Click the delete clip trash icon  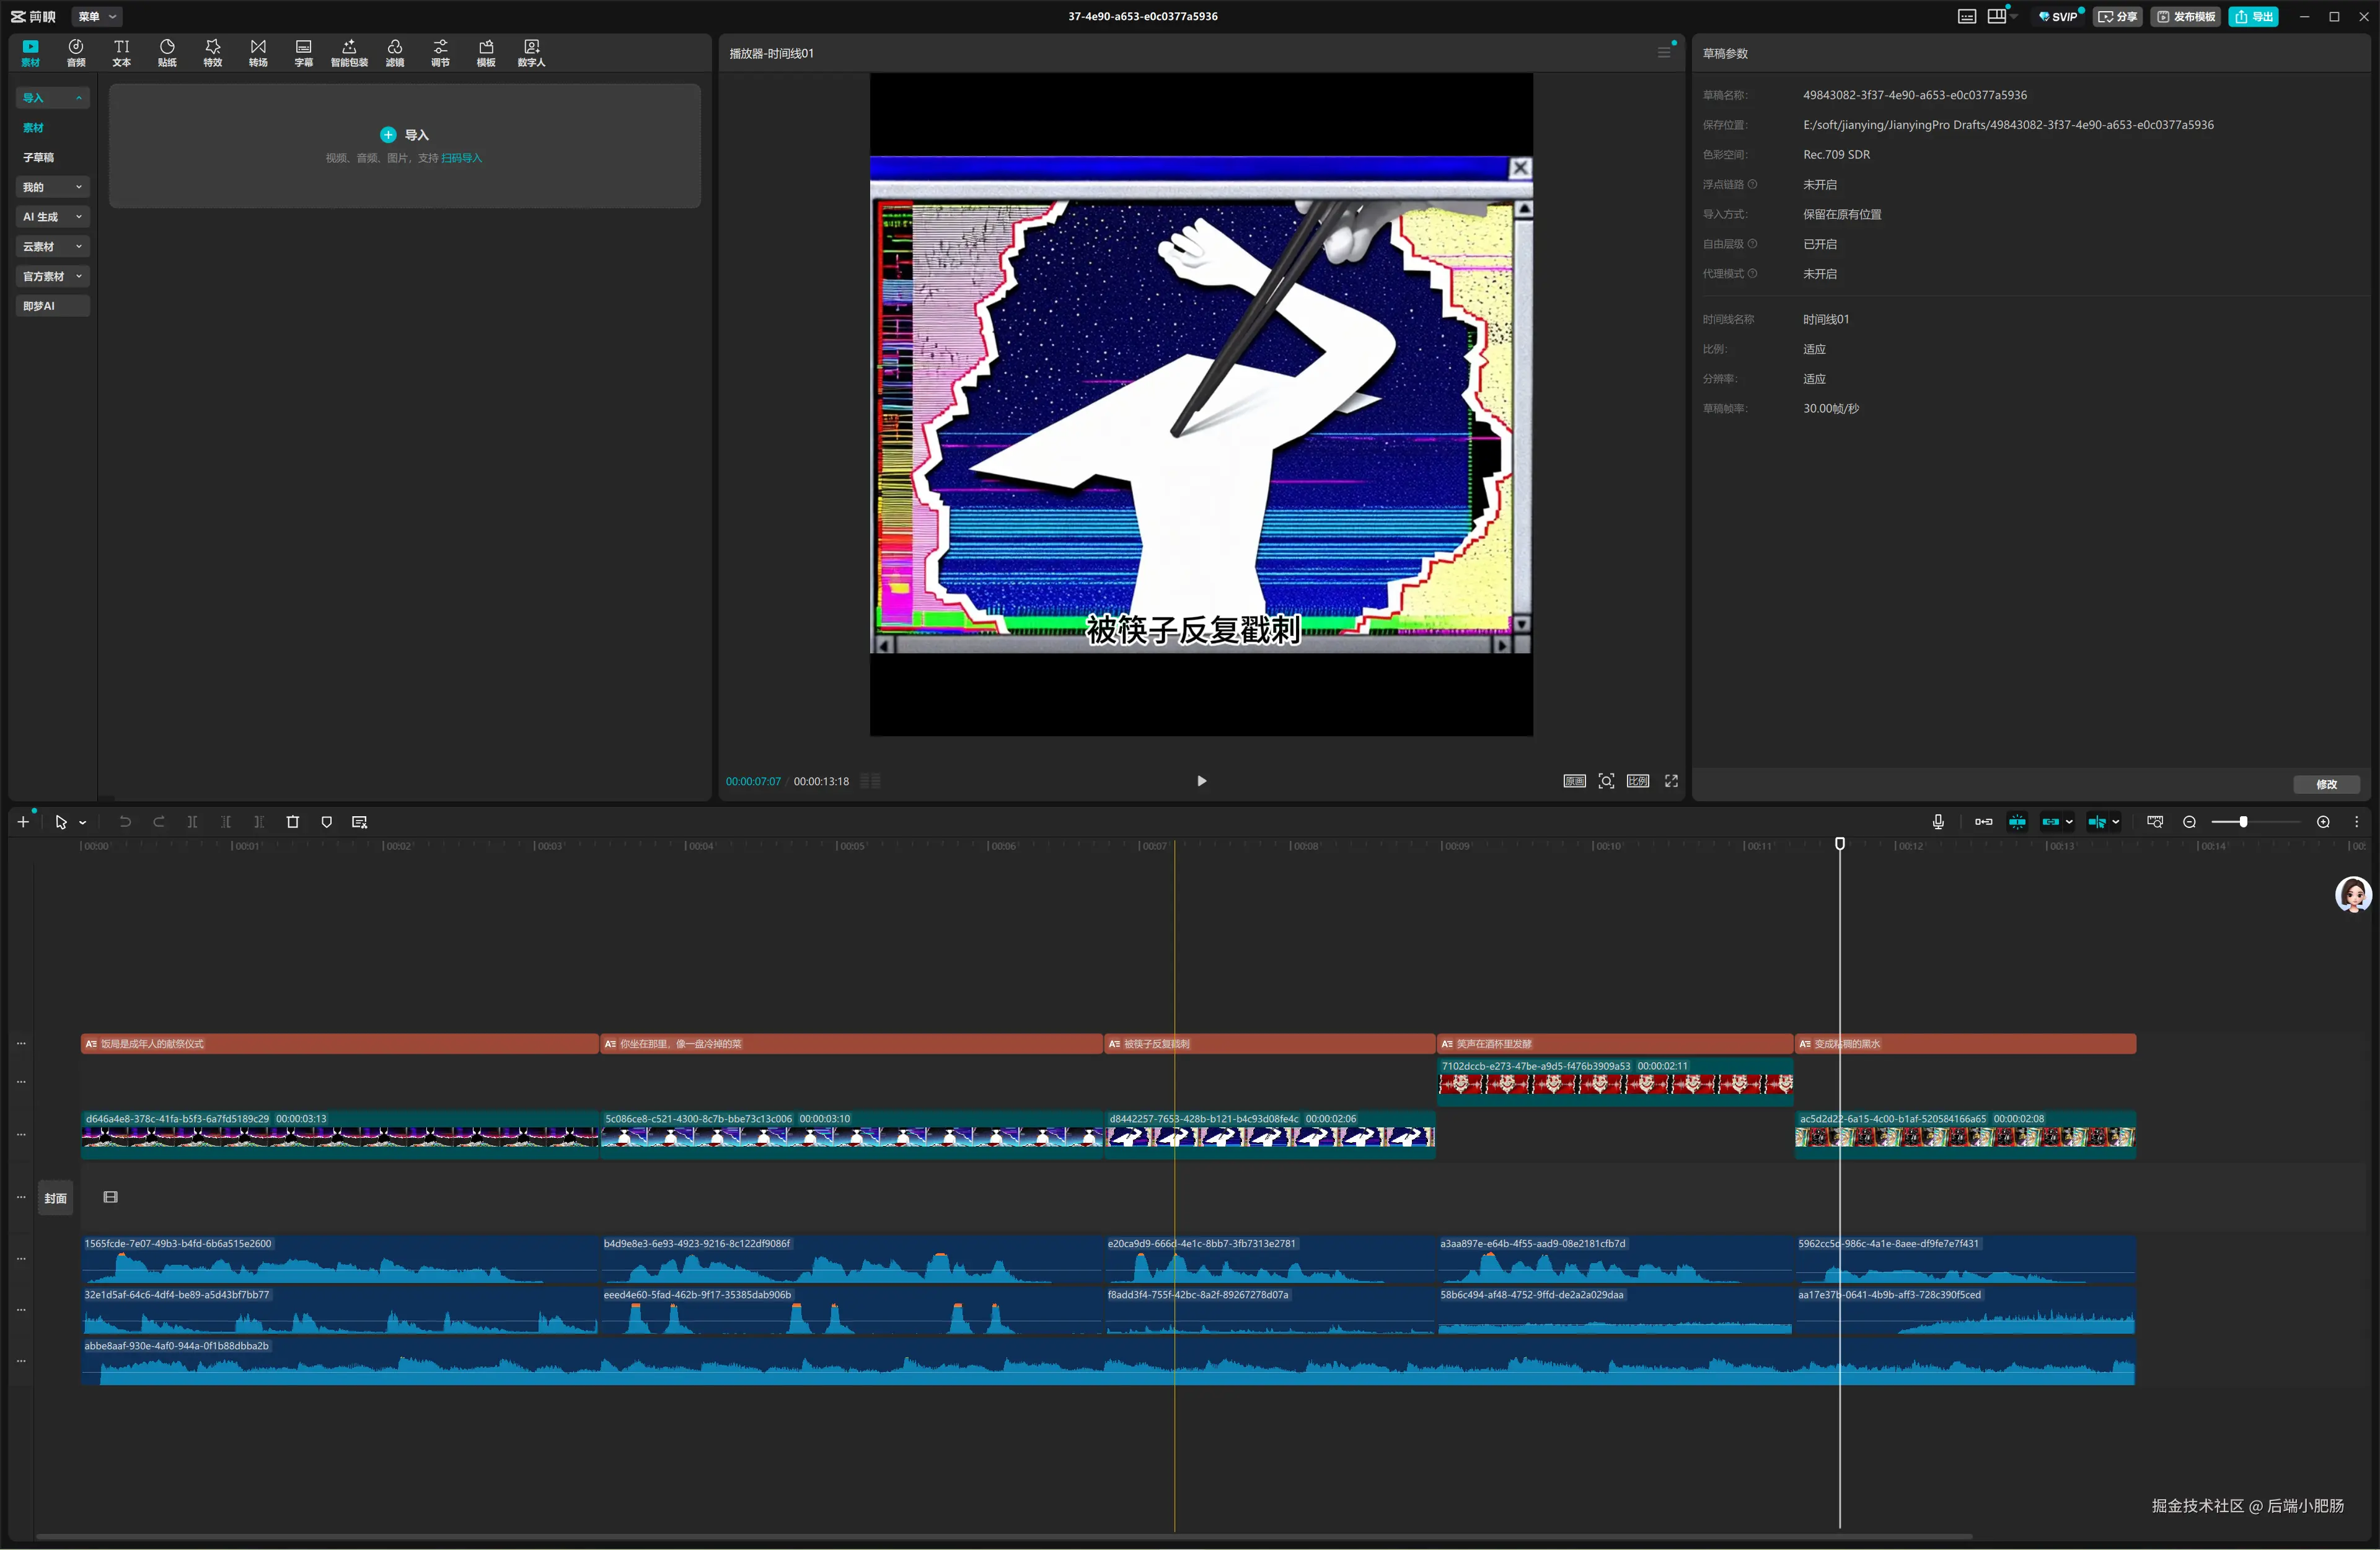tap(293, 822)
